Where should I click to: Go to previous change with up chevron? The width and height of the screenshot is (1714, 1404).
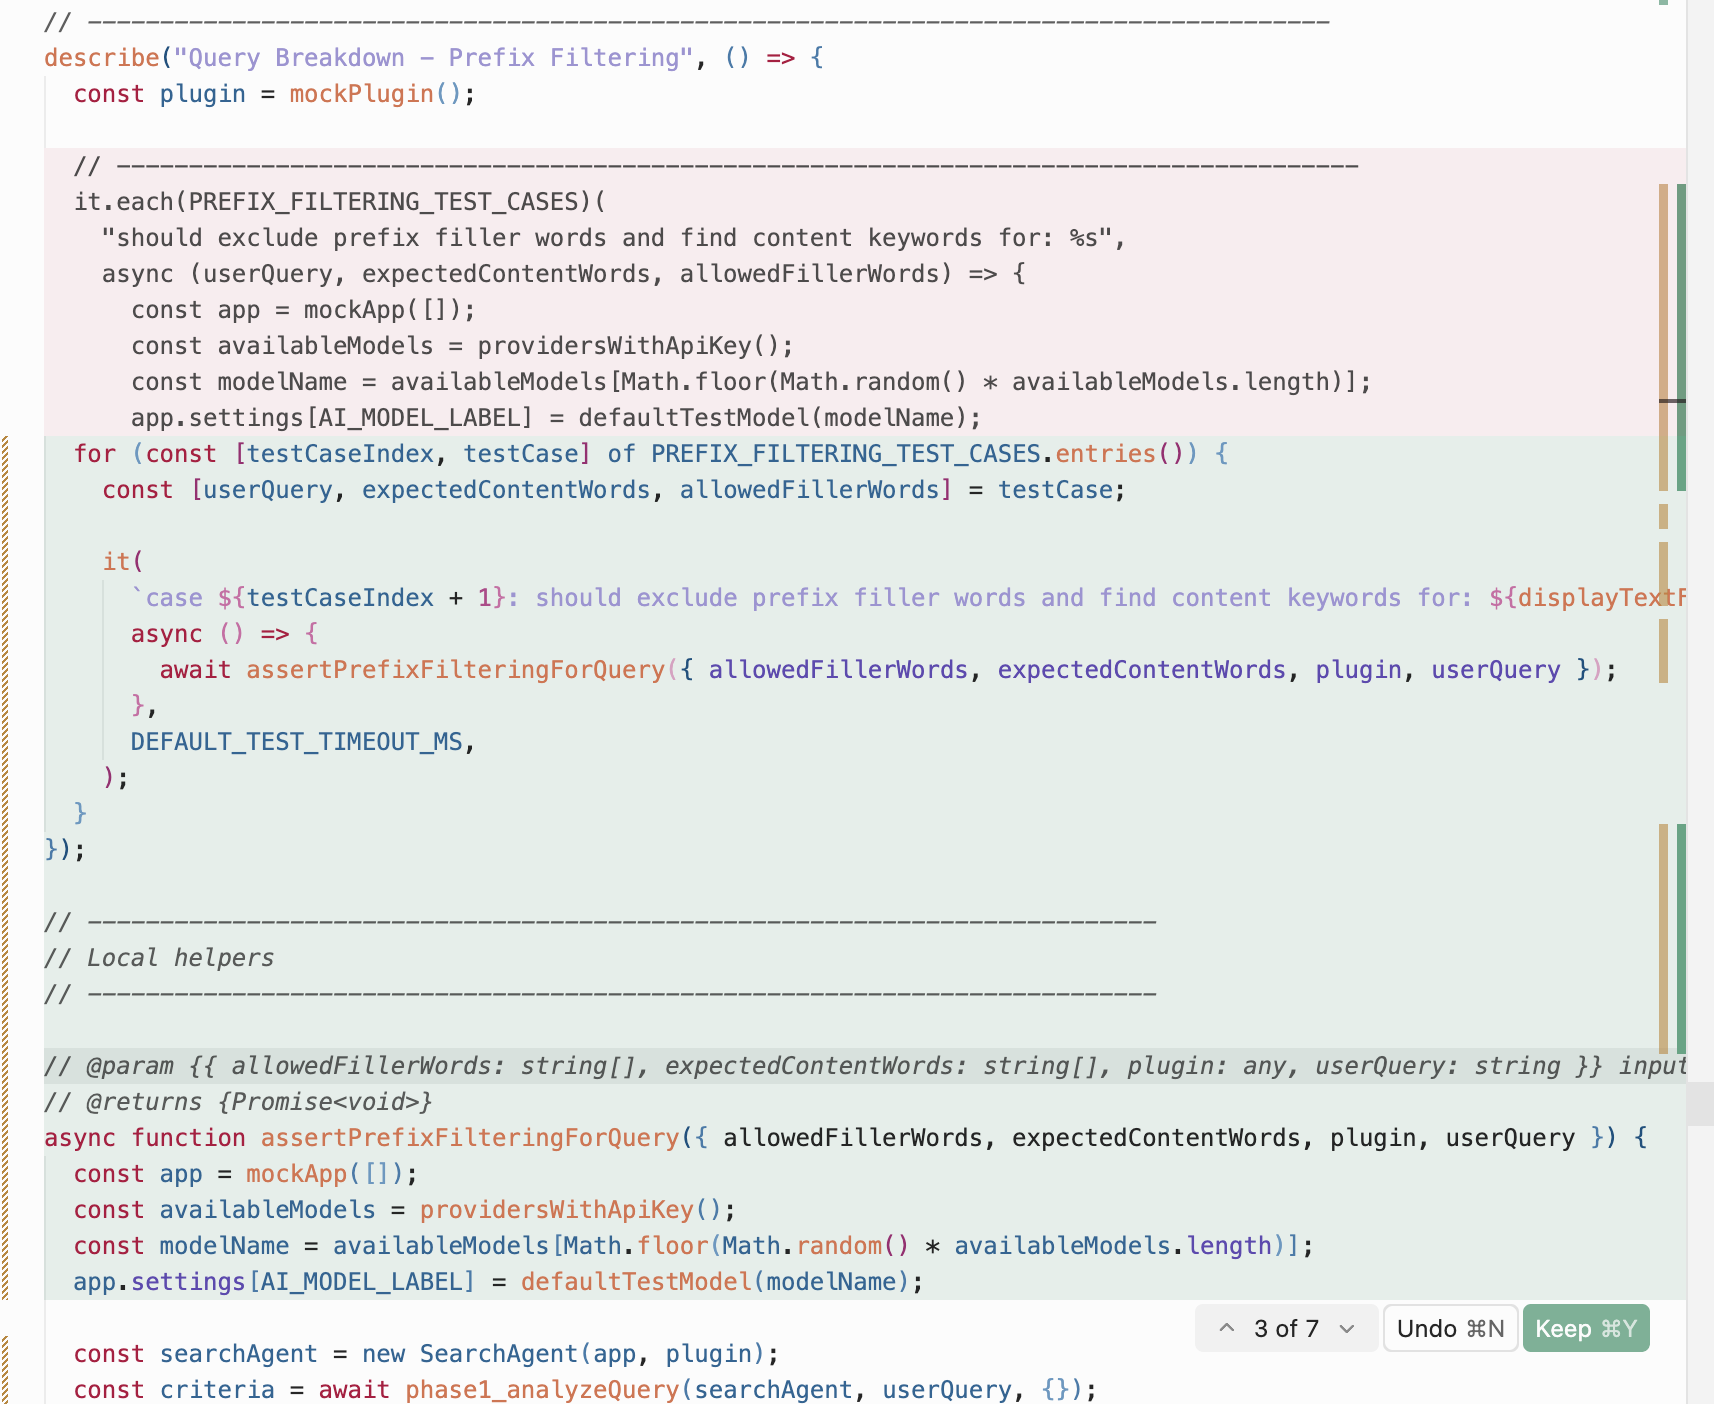[1227, 1328]
